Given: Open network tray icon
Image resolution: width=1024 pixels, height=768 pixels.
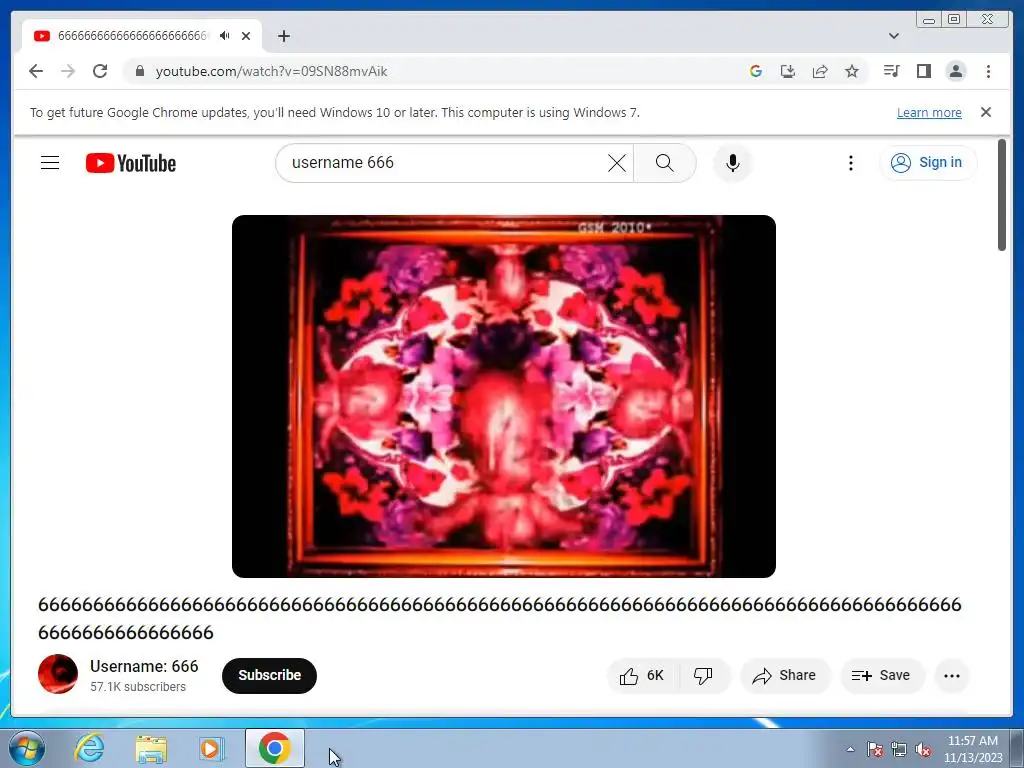Looking at the screenshot, I should [x=899, y=750].
